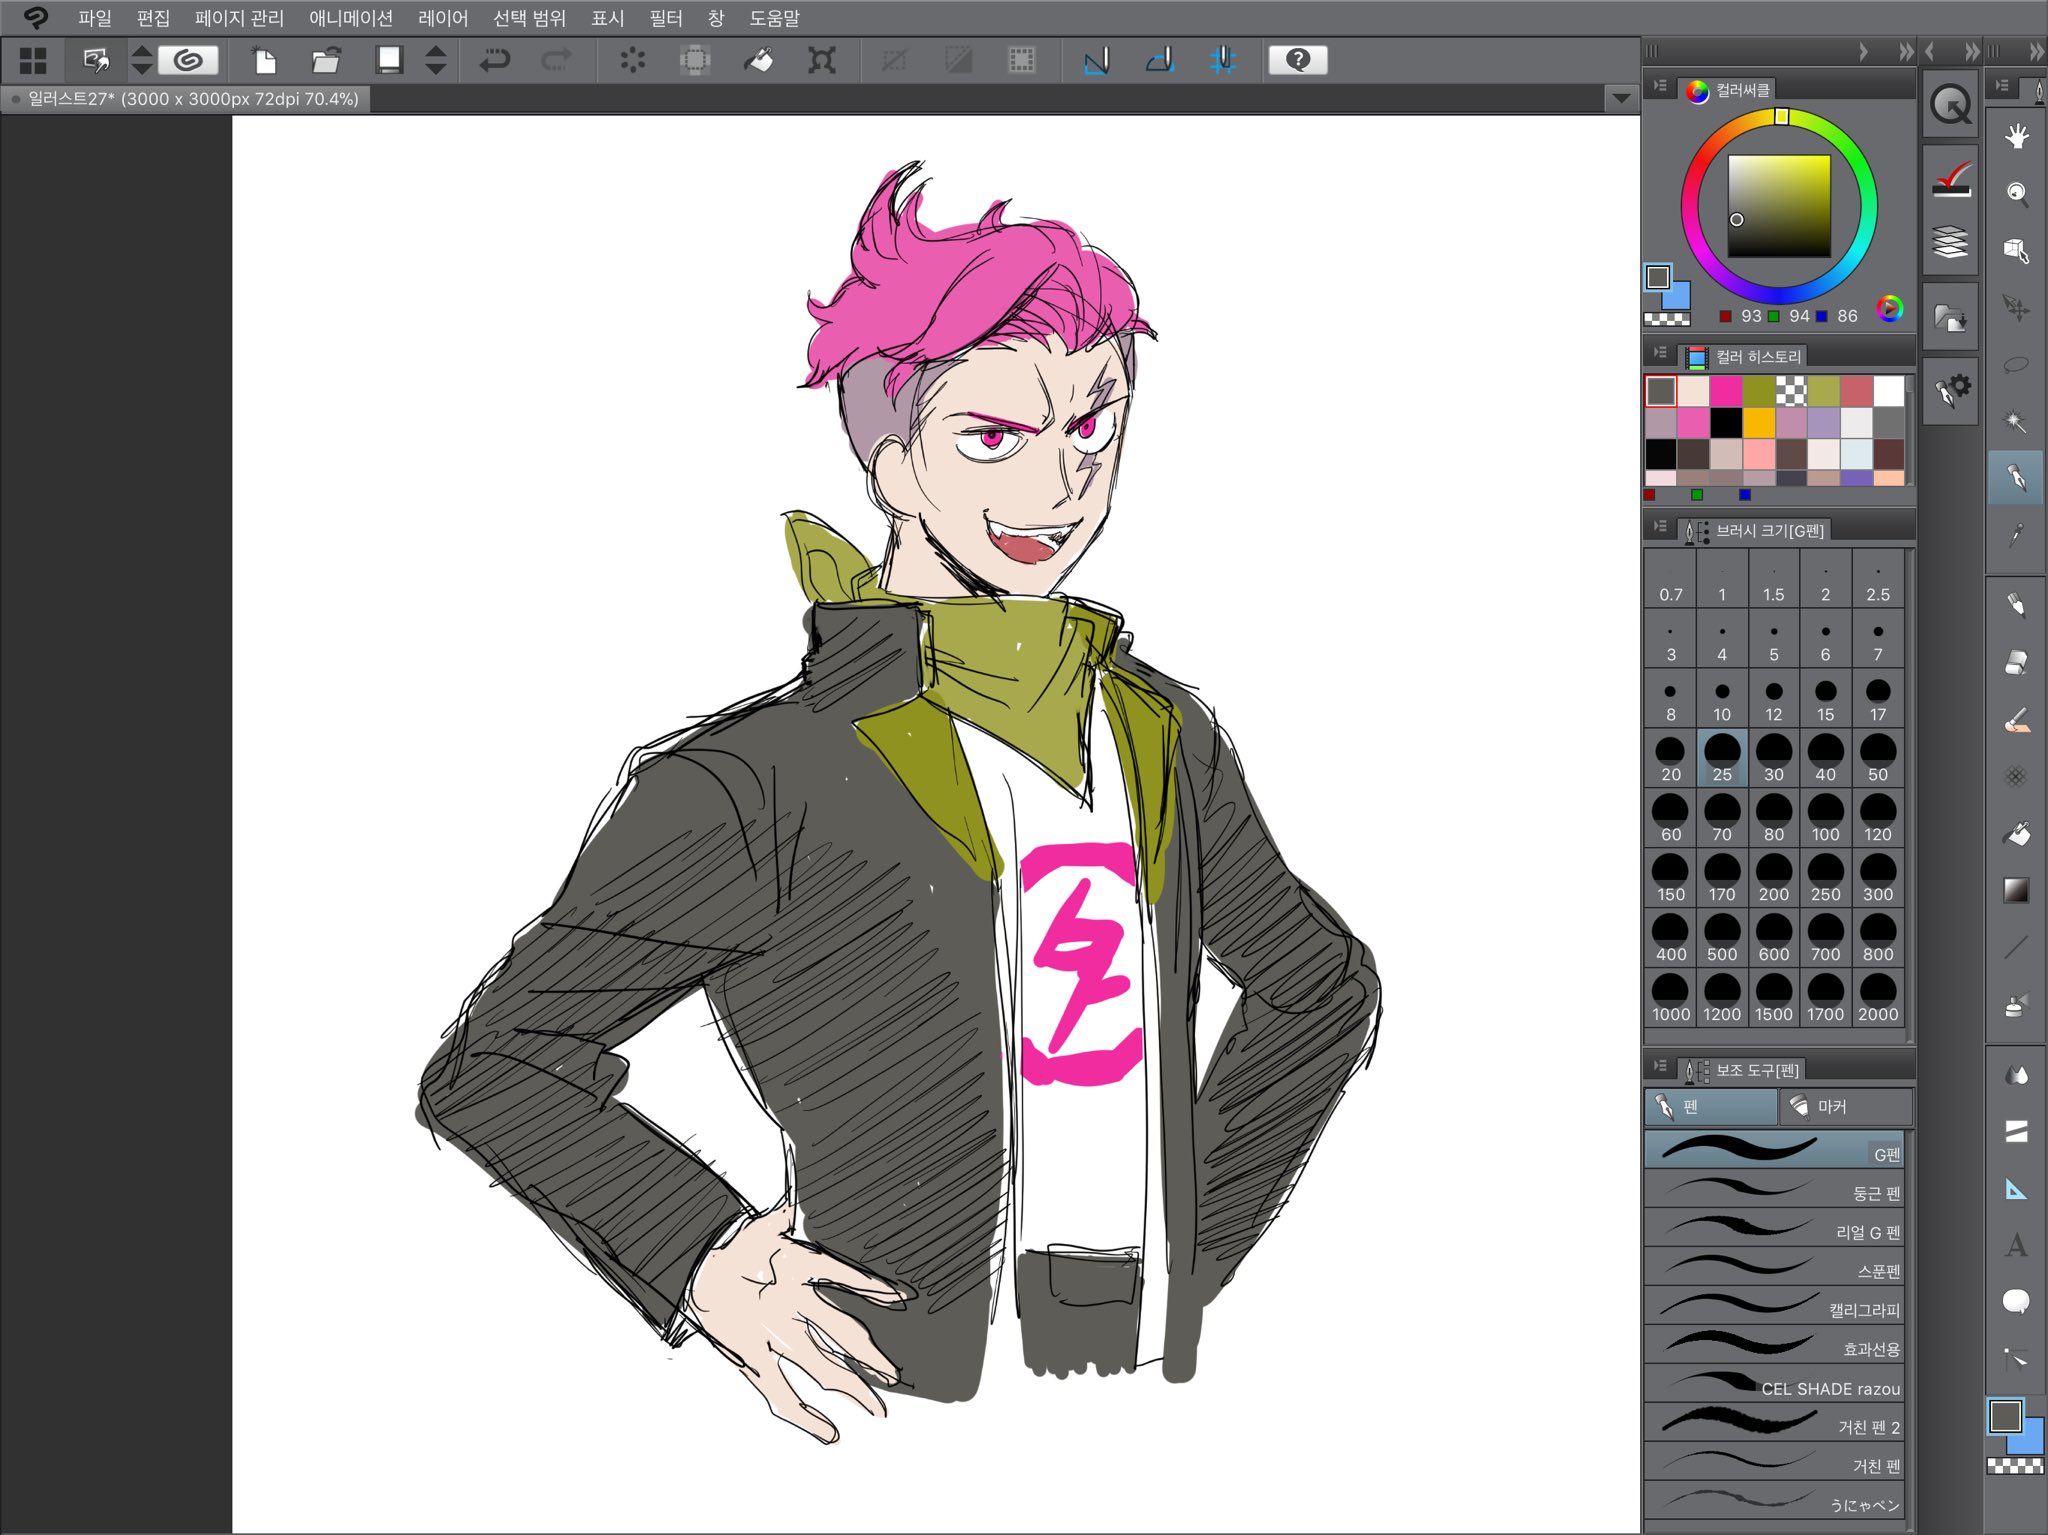Select the Gradient tool
Image resolution: width=2048 pixels, height=1535 pixels.
(x=2016, y=890)
